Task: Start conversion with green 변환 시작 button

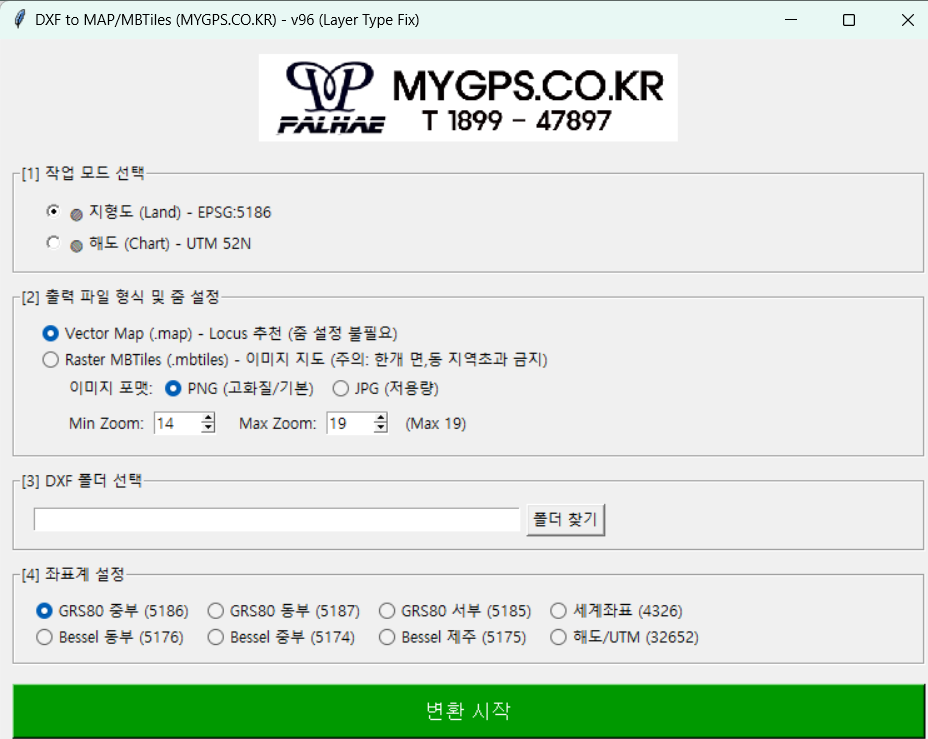Action: pos(467,711)
